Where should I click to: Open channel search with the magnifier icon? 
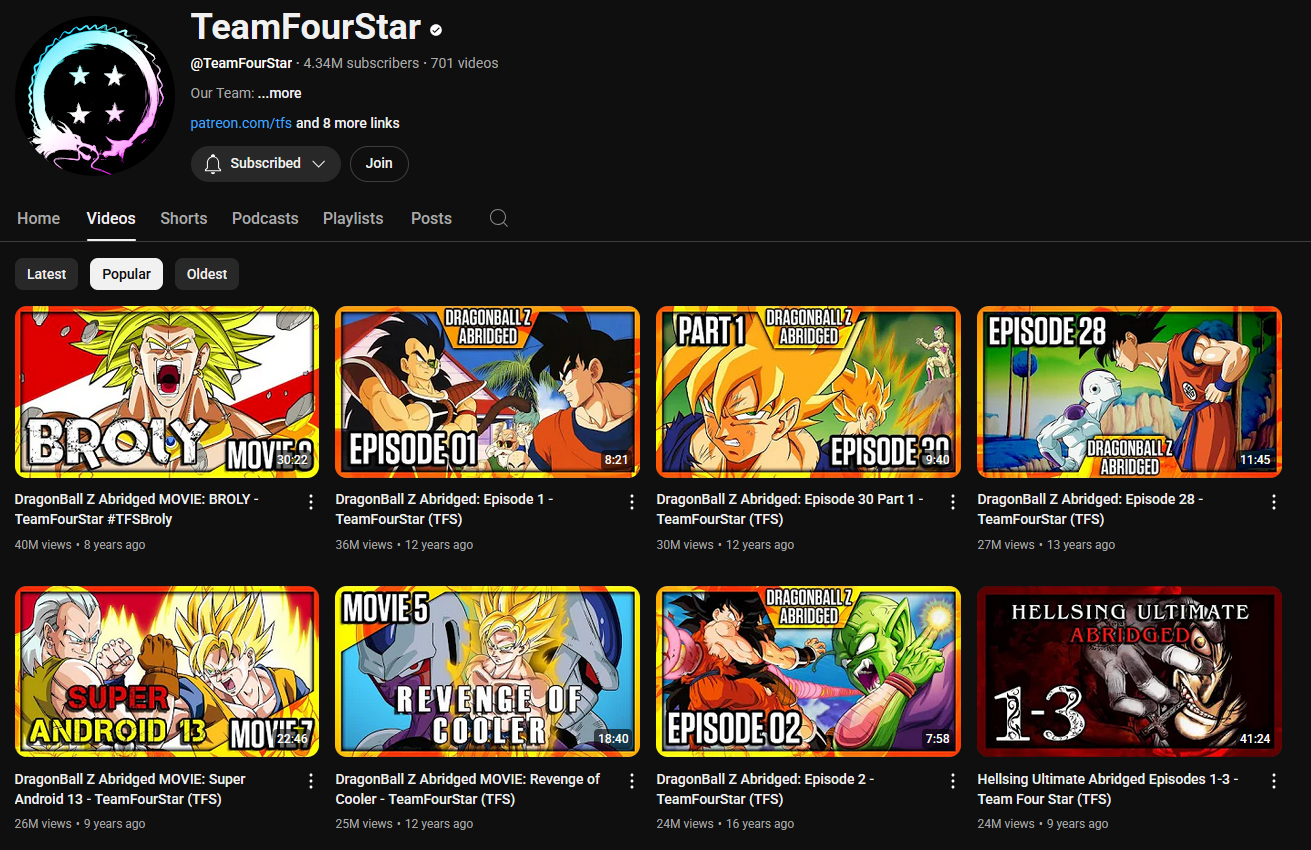pos(499,218)
